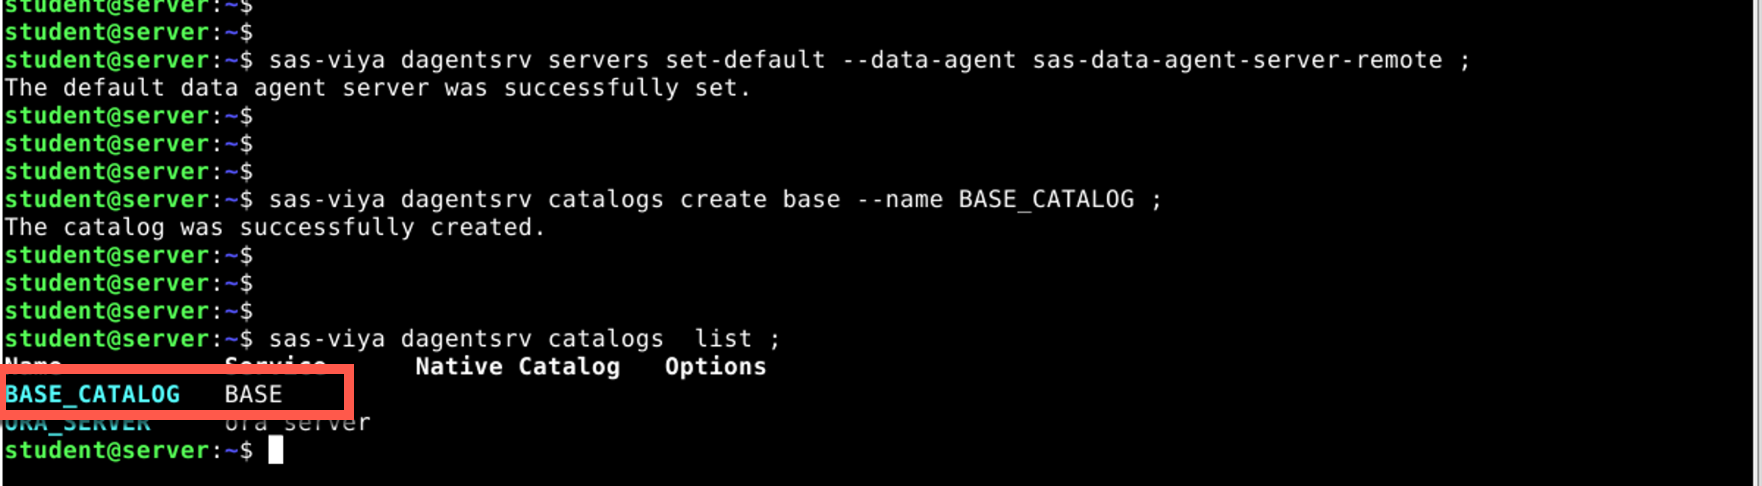Click the word "create" in the catalogs command
1762x486 pixels.
(722, 199)
